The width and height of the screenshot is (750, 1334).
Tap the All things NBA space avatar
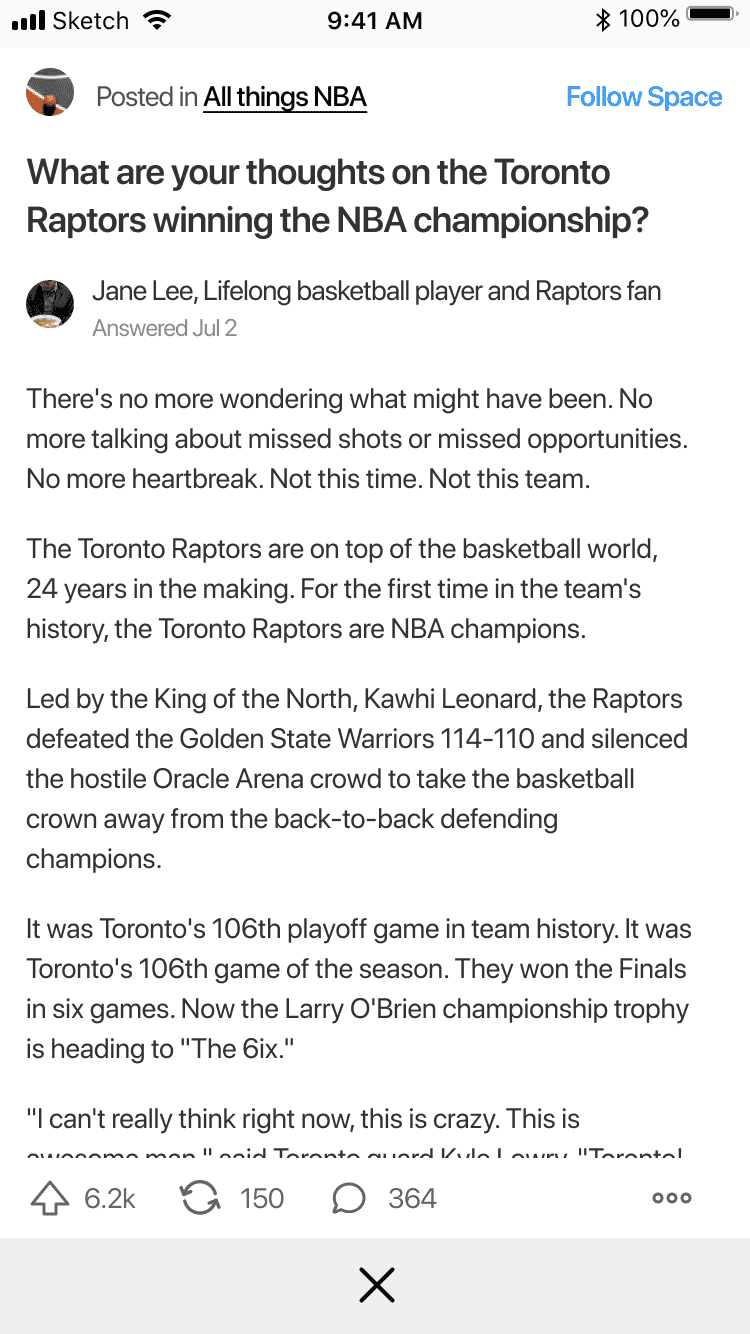[50, 93]
